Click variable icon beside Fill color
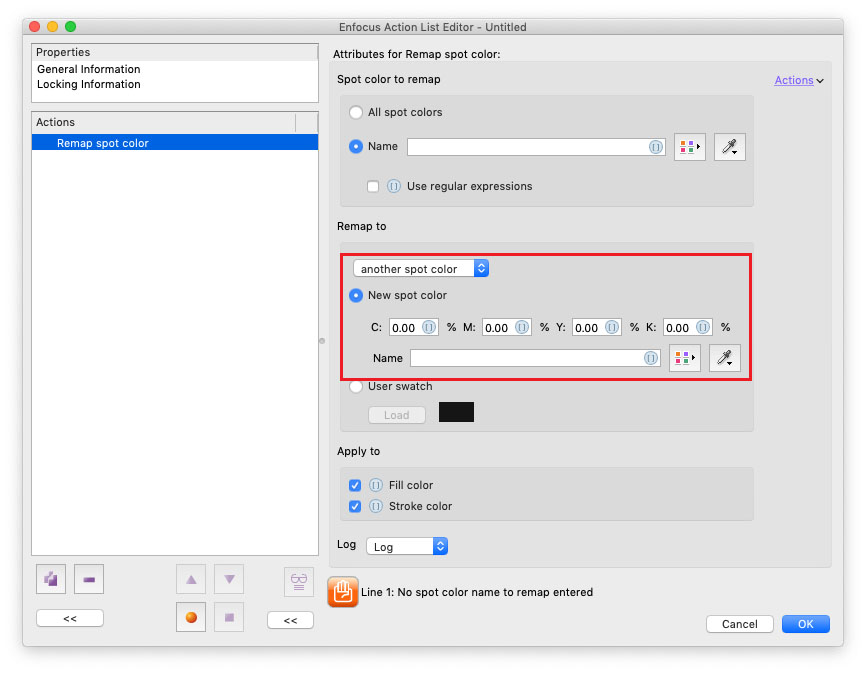The height and width of the screenshot is (673, 866). [x=376, y=485]
